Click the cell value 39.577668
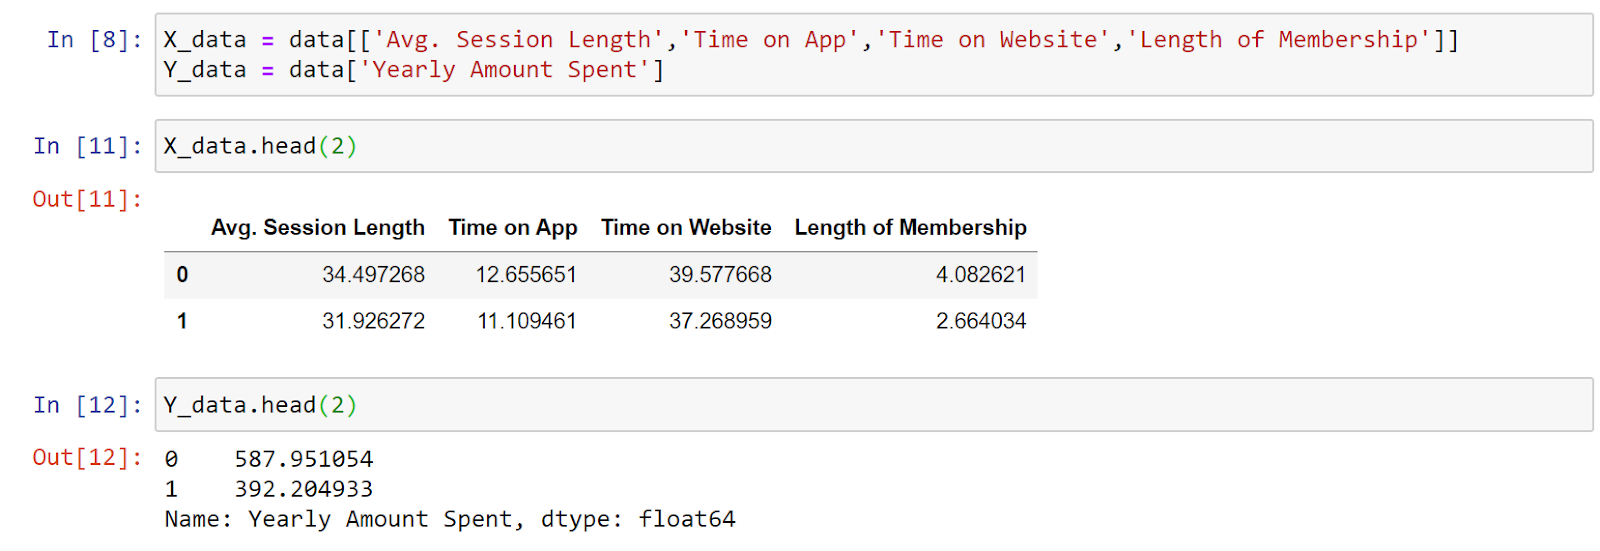The height and width of the screenshot is (551, 1600). pyautogui.click(x=720, y=275)
